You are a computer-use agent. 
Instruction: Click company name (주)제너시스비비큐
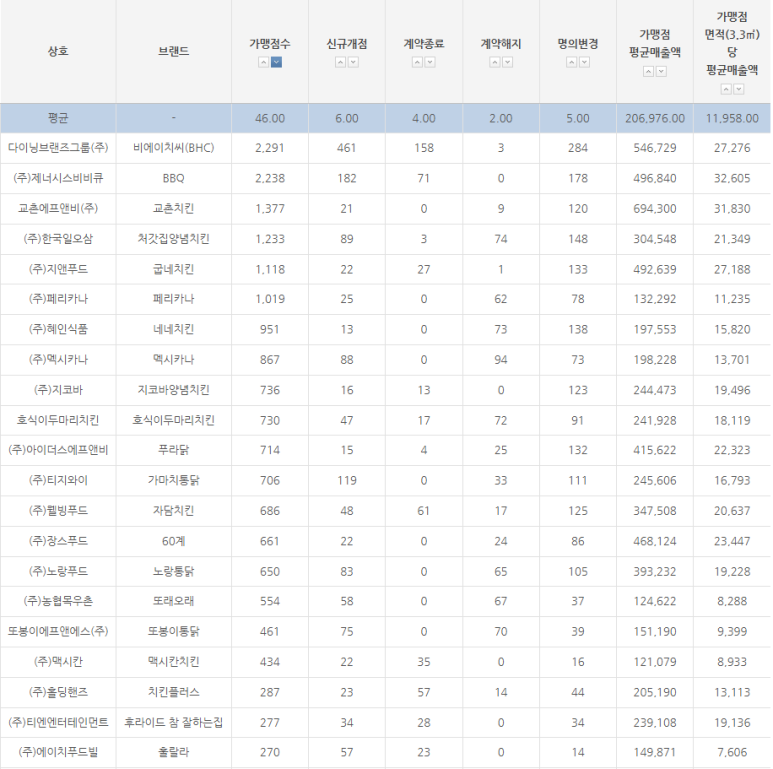[x=58, y=178]
